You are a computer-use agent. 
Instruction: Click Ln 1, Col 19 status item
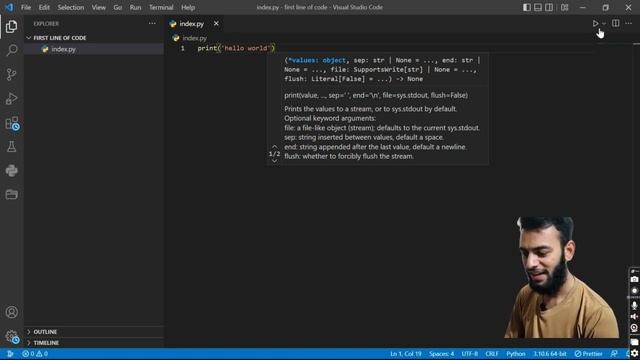pyautogui.click(x=406, y=354)
